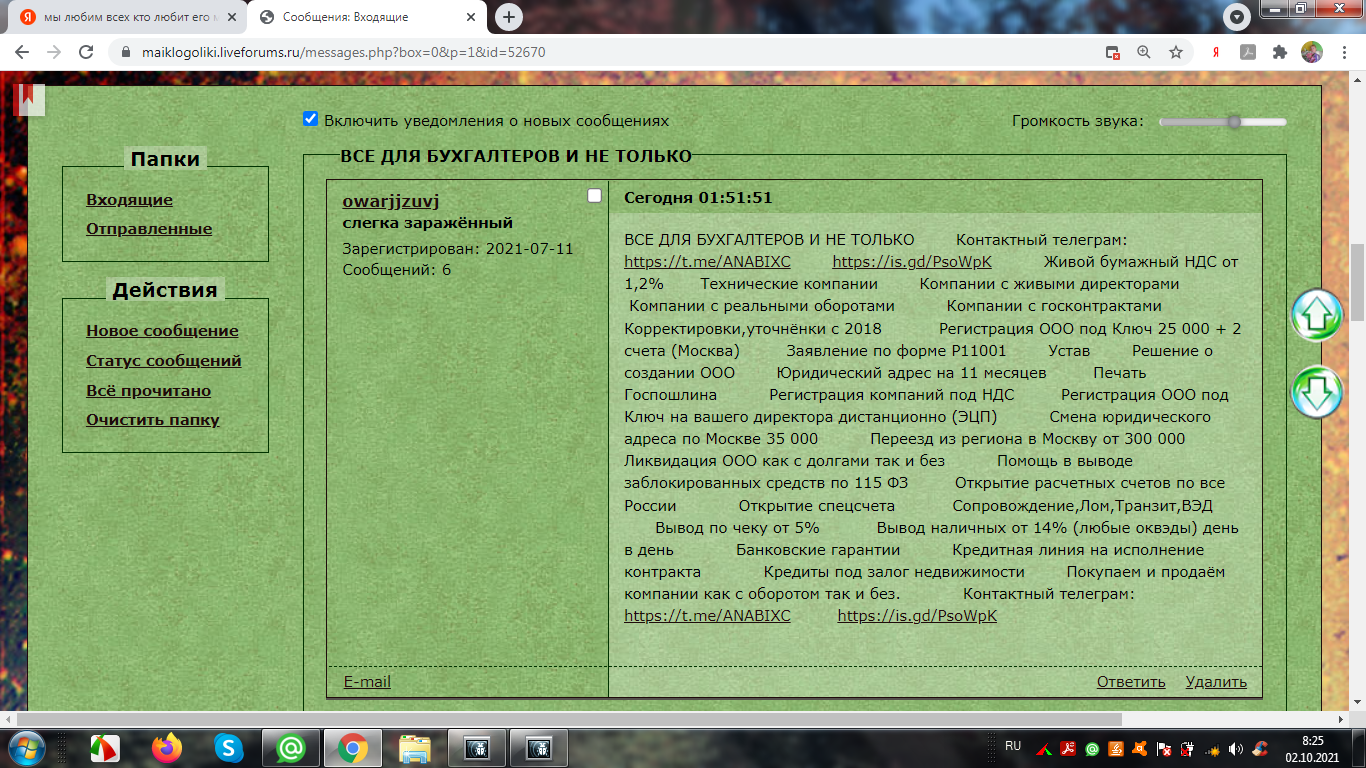Image resolution: width=1366 pixels, height=768 pixels.
Task: Open File Explorer from the taskbar
Action: (x=415, y=747)
